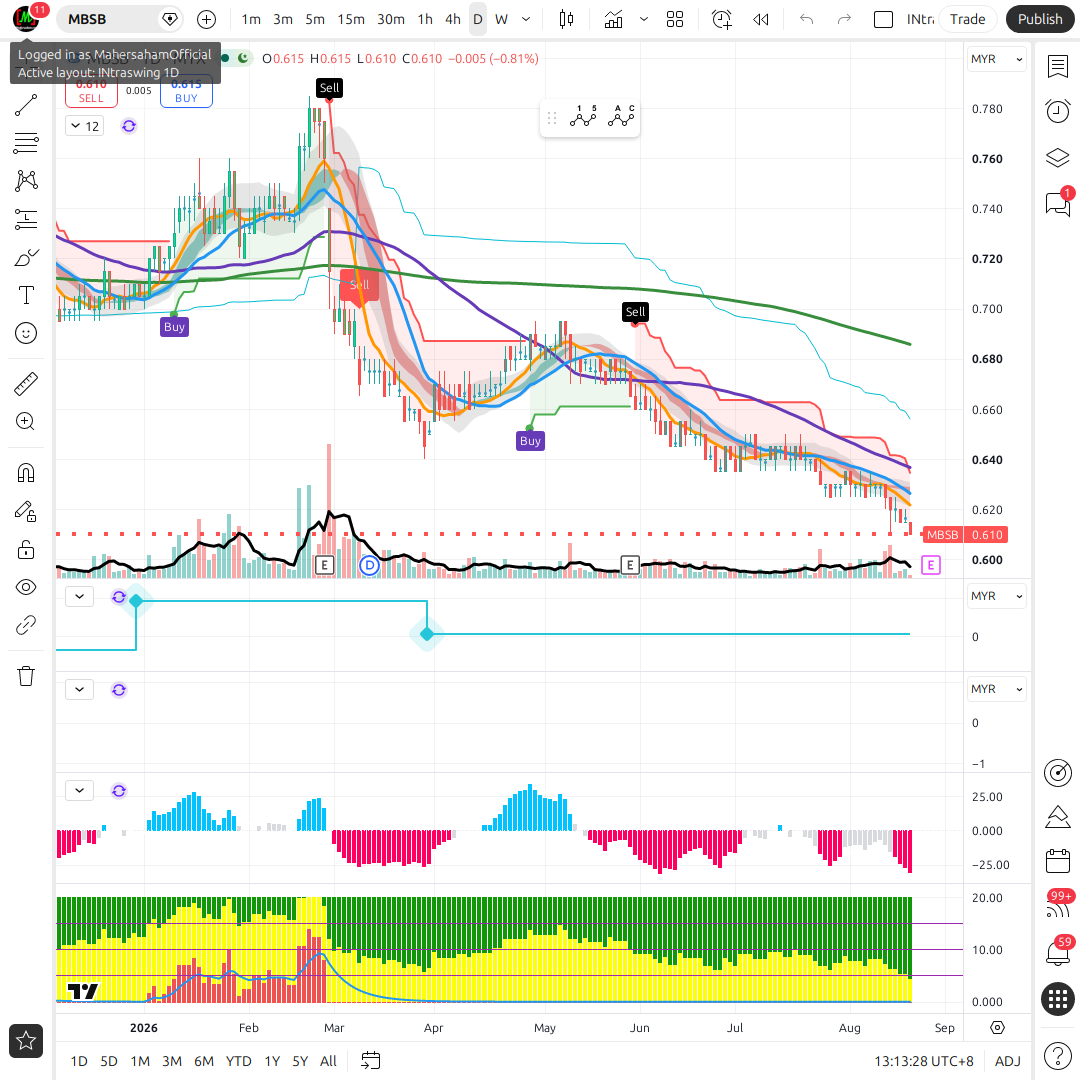Screen dimensions: 1080x1080
Task: Open the help center question icon
Action: [1057, 1055]
